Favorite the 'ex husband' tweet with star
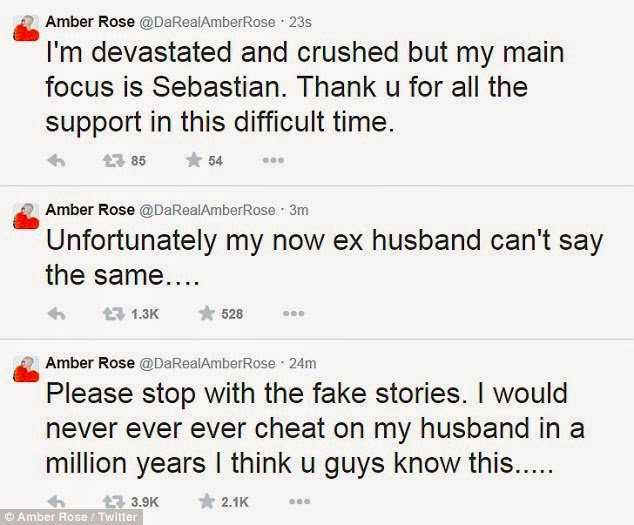 pos(208,314)
